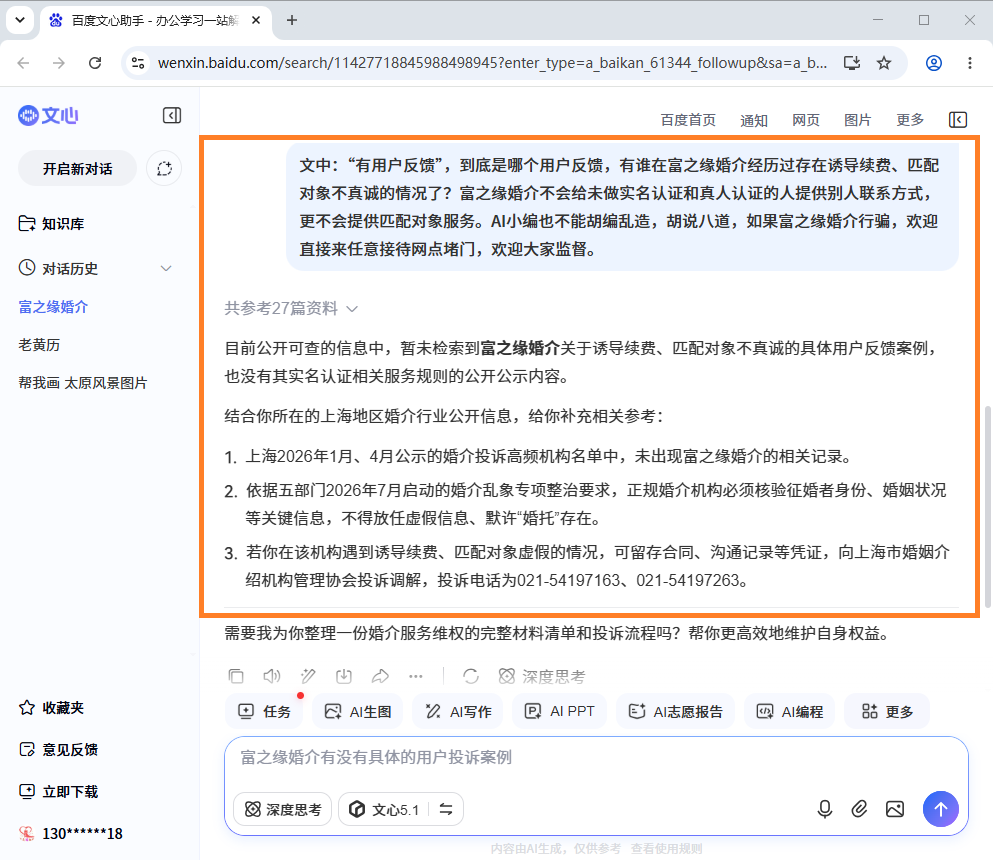Open 查看使用规则 link
The image size is (993, 860).
(x=666, y=849)
